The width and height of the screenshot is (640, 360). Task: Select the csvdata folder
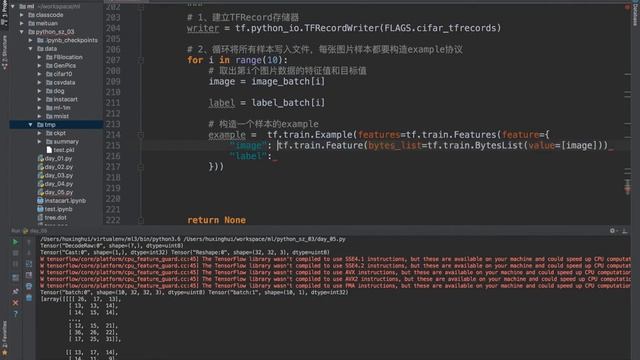[x=61, y=82]
